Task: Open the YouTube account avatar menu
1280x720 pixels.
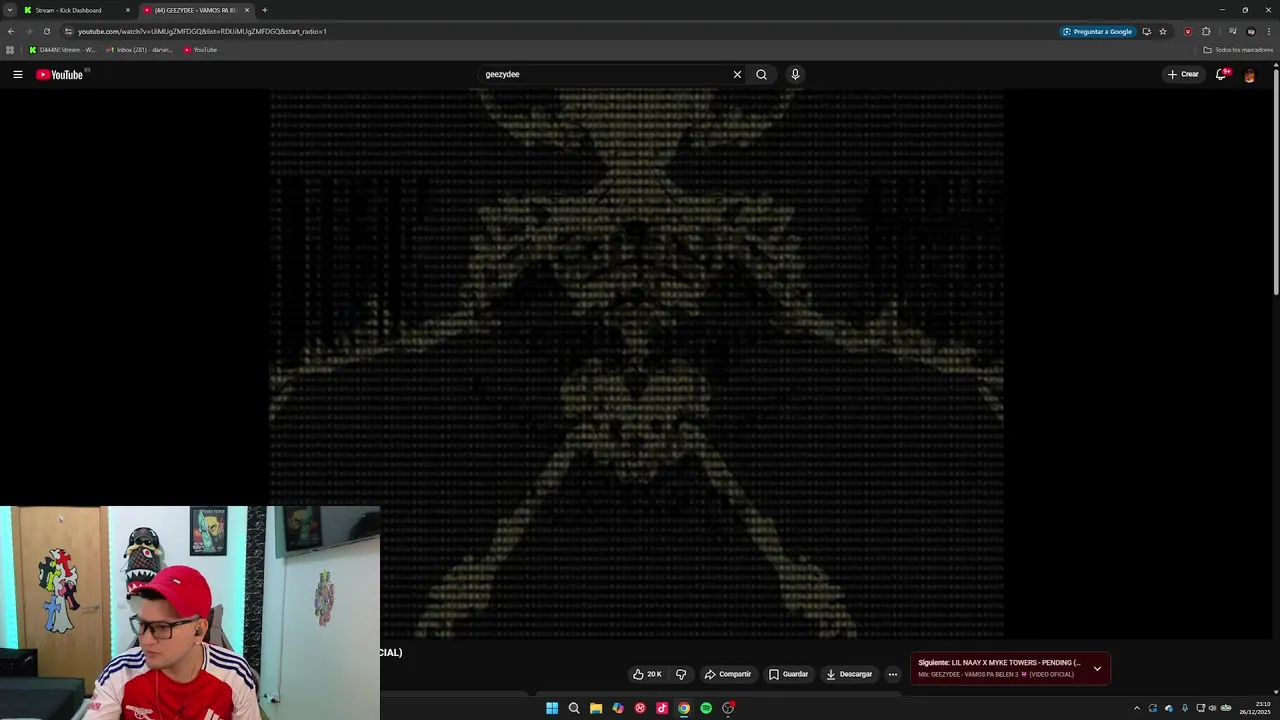Action: click(x=1249, y=75)
